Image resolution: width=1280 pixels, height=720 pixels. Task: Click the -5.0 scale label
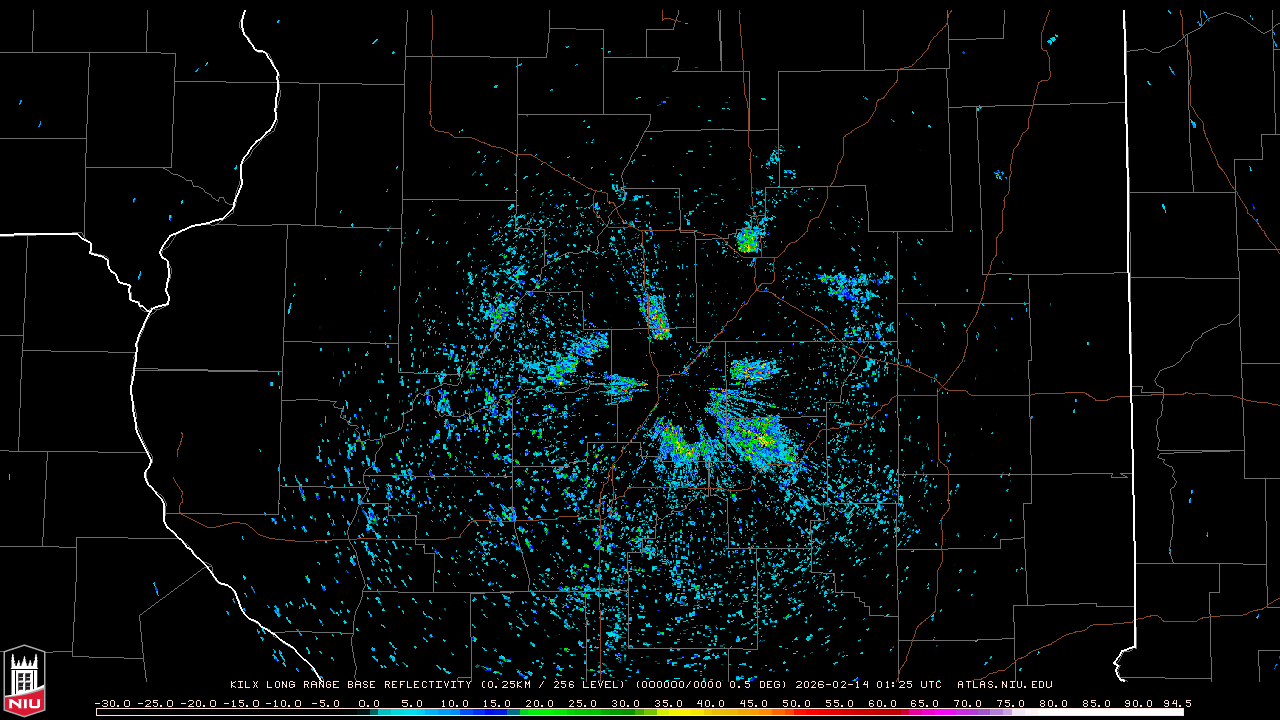[325, 703]
